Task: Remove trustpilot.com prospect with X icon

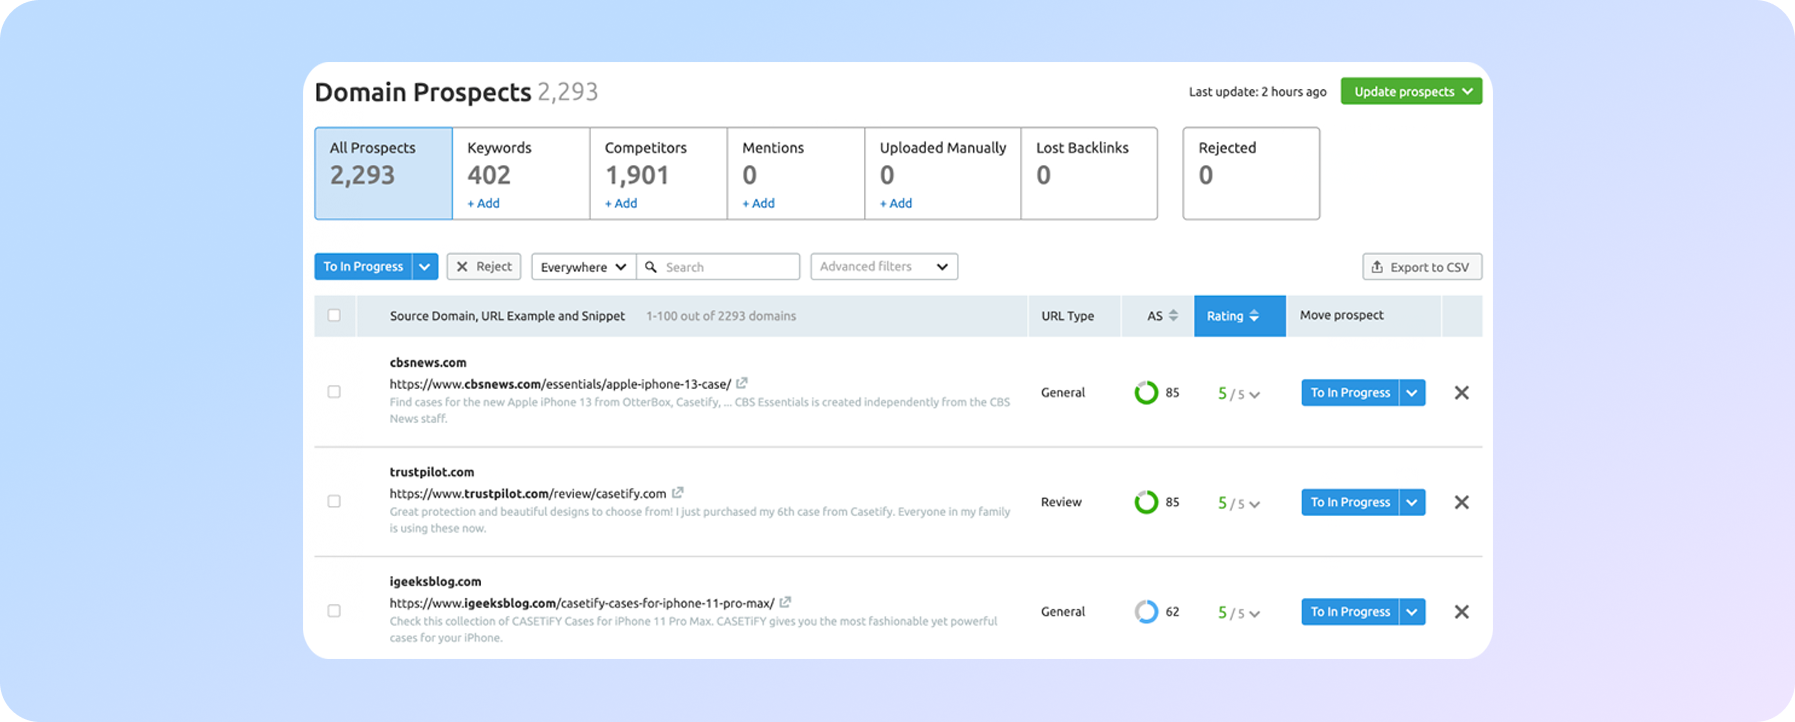Action: coord(1461,502)
